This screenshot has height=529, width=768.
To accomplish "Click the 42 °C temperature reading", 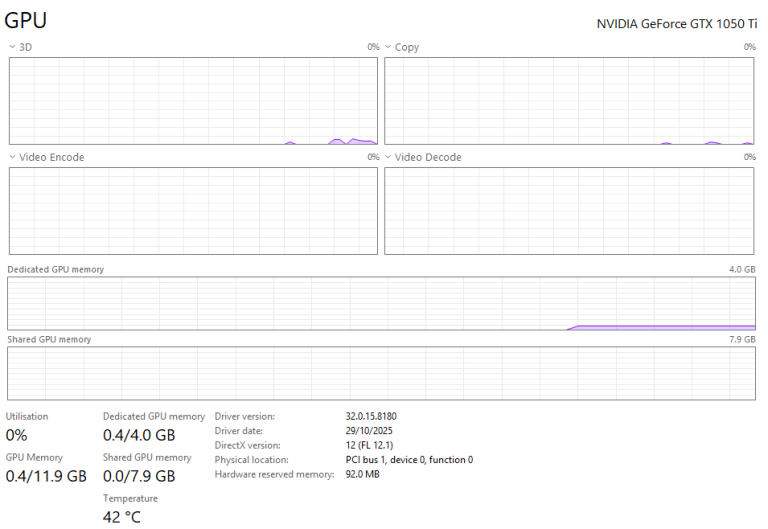I will [x=122, y=517].
